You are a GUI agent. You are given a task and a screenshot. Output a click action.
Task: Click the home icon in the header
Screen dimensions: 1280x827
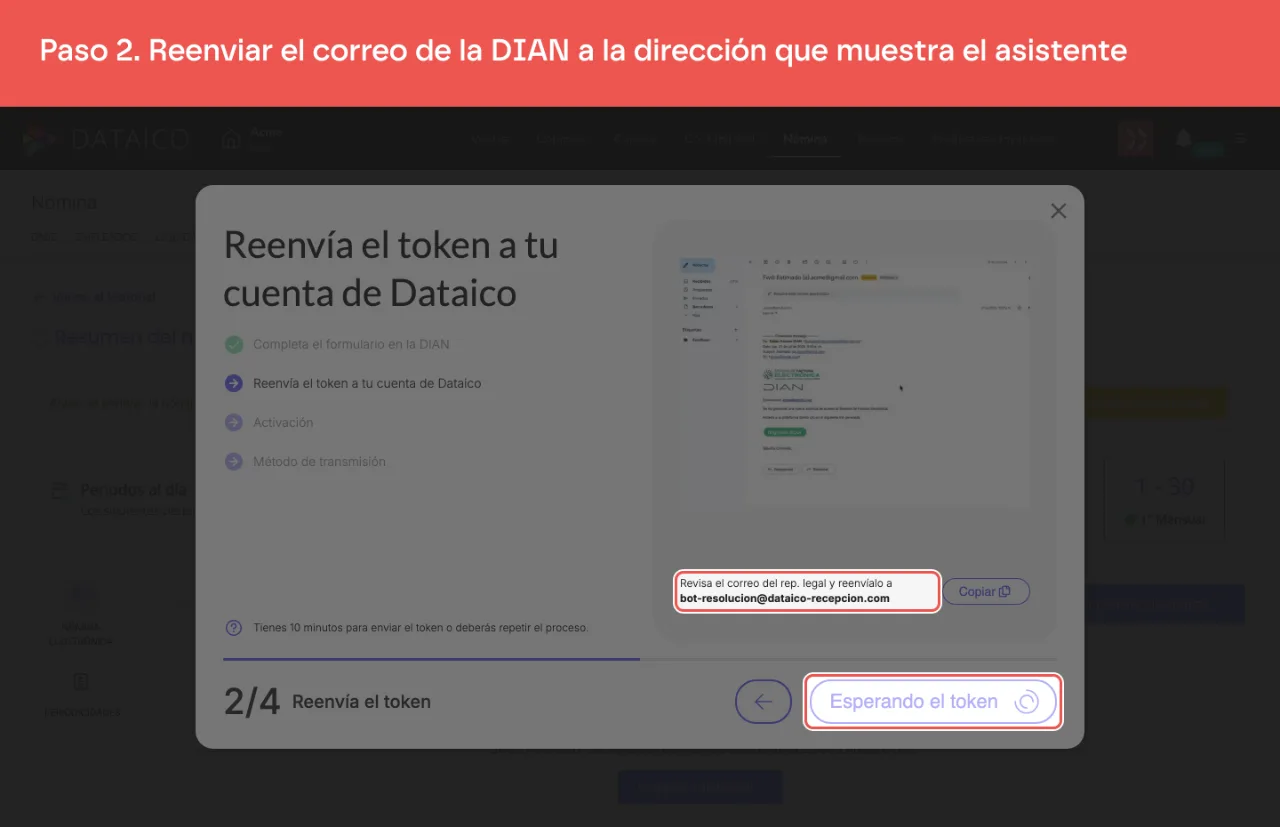coord(232,139)
